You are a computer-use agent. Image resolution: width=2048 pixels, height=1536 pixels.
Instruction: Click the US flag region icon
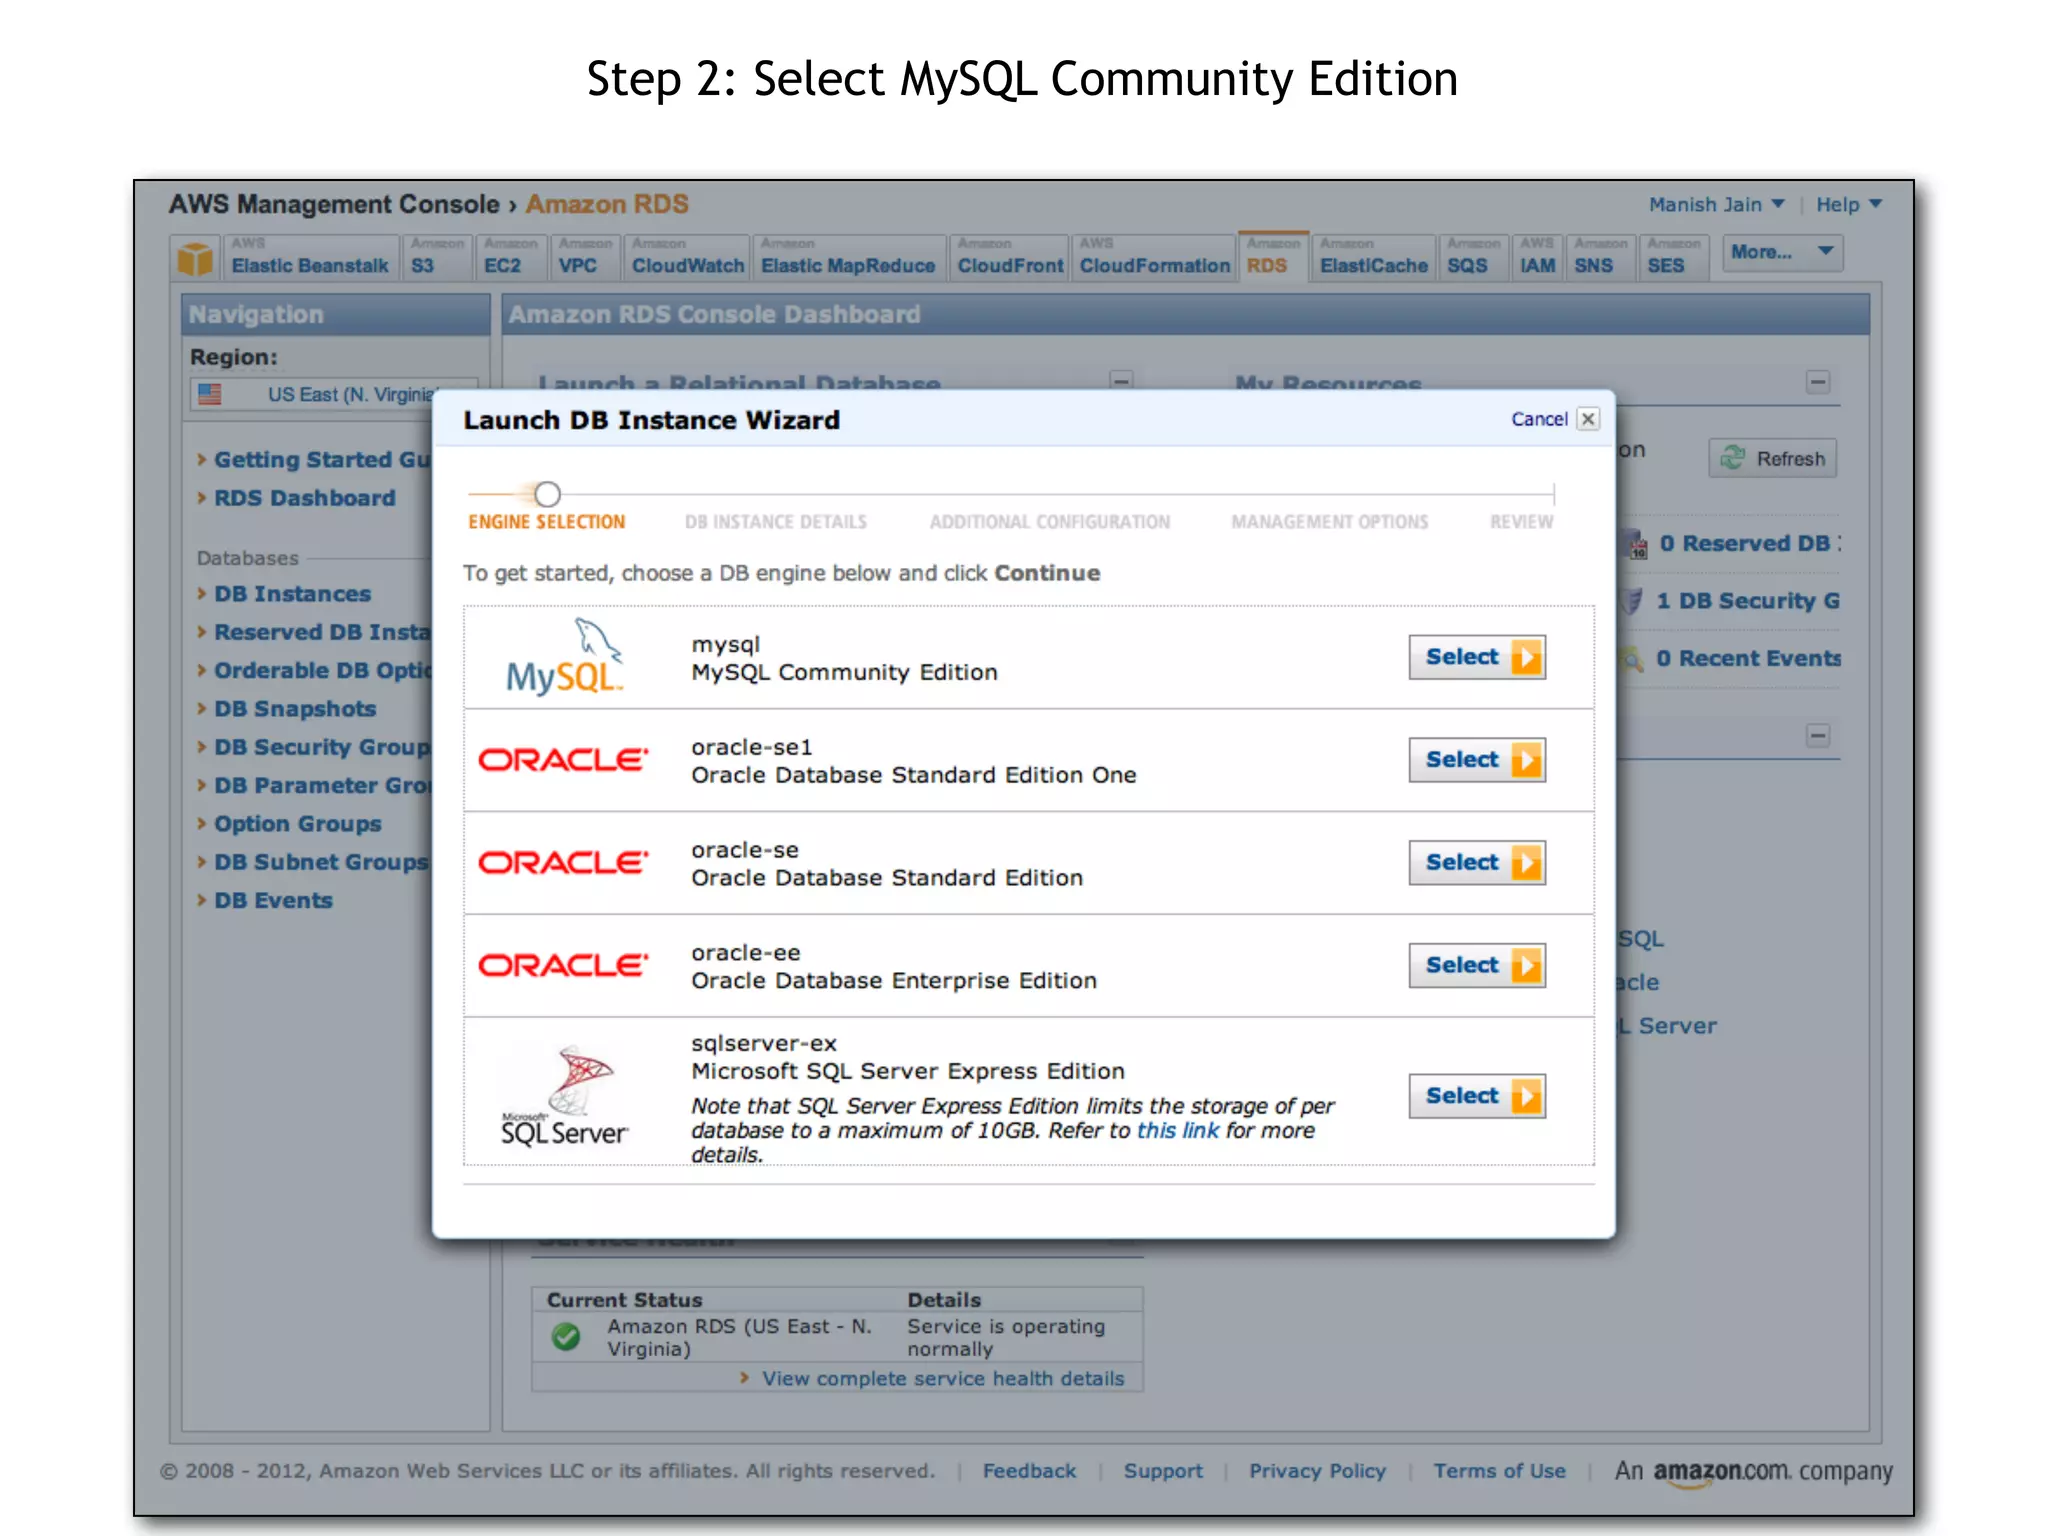coord(210,394)
